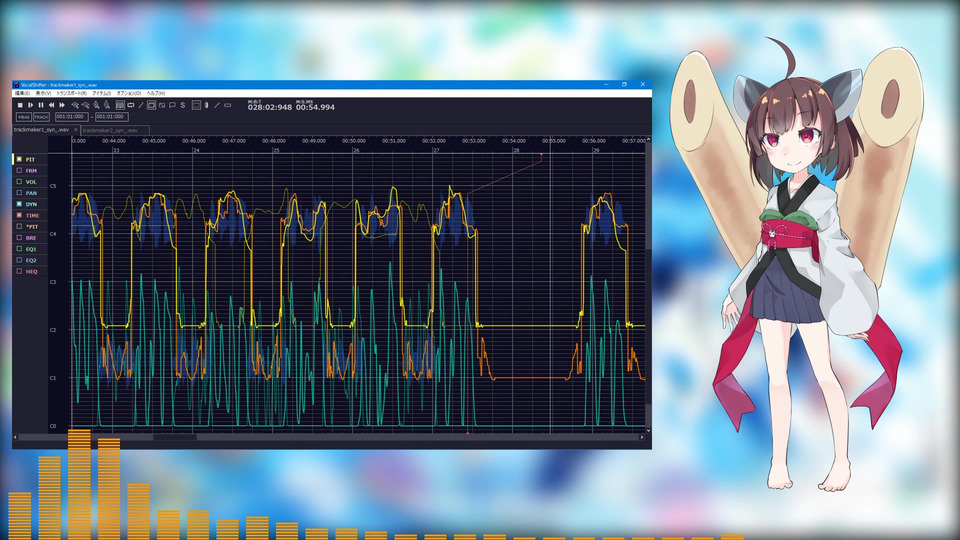Image resolution: width=960 pixels, height=540 pixels.
Task: Select the first line-draw pen tool
Action: (x=141, y=105)
